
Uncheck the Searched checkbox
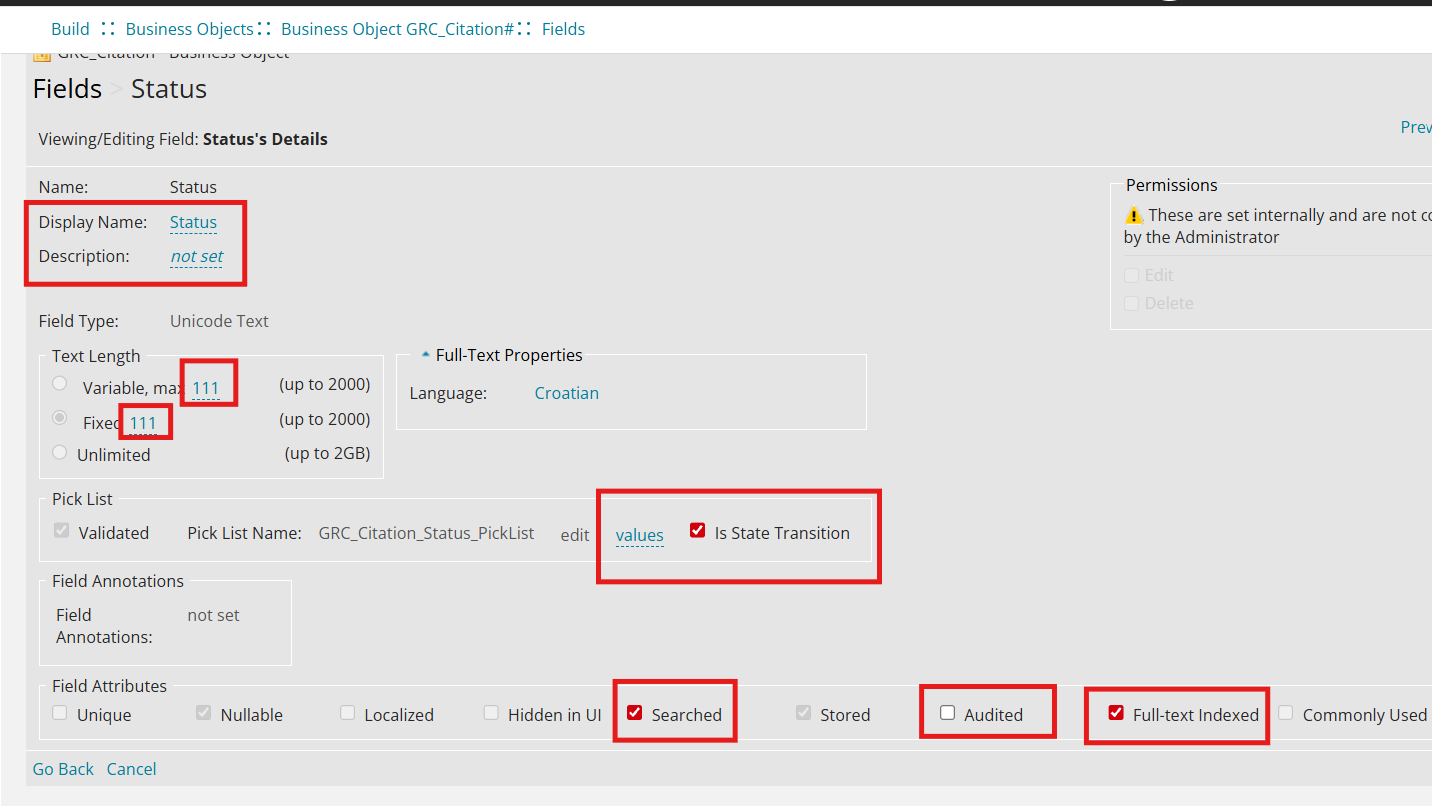(635, 713)
